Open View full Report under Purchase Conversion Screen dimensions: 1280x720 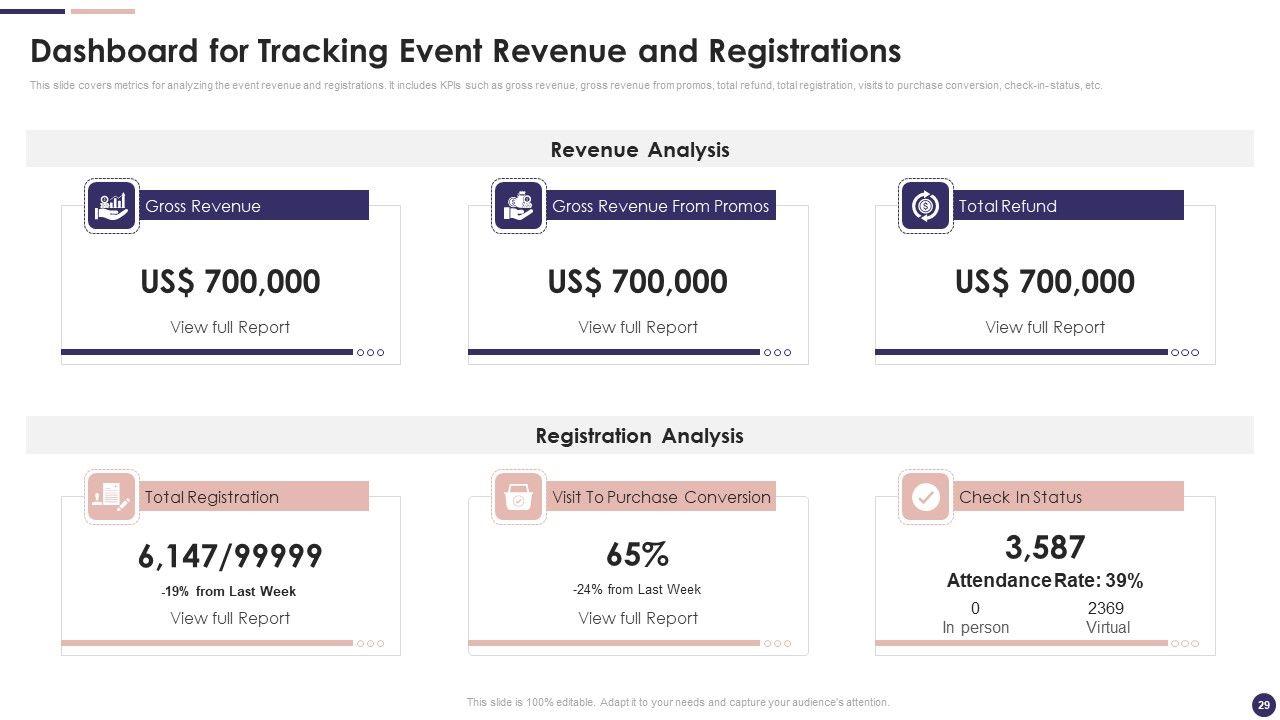coord(638,618)
